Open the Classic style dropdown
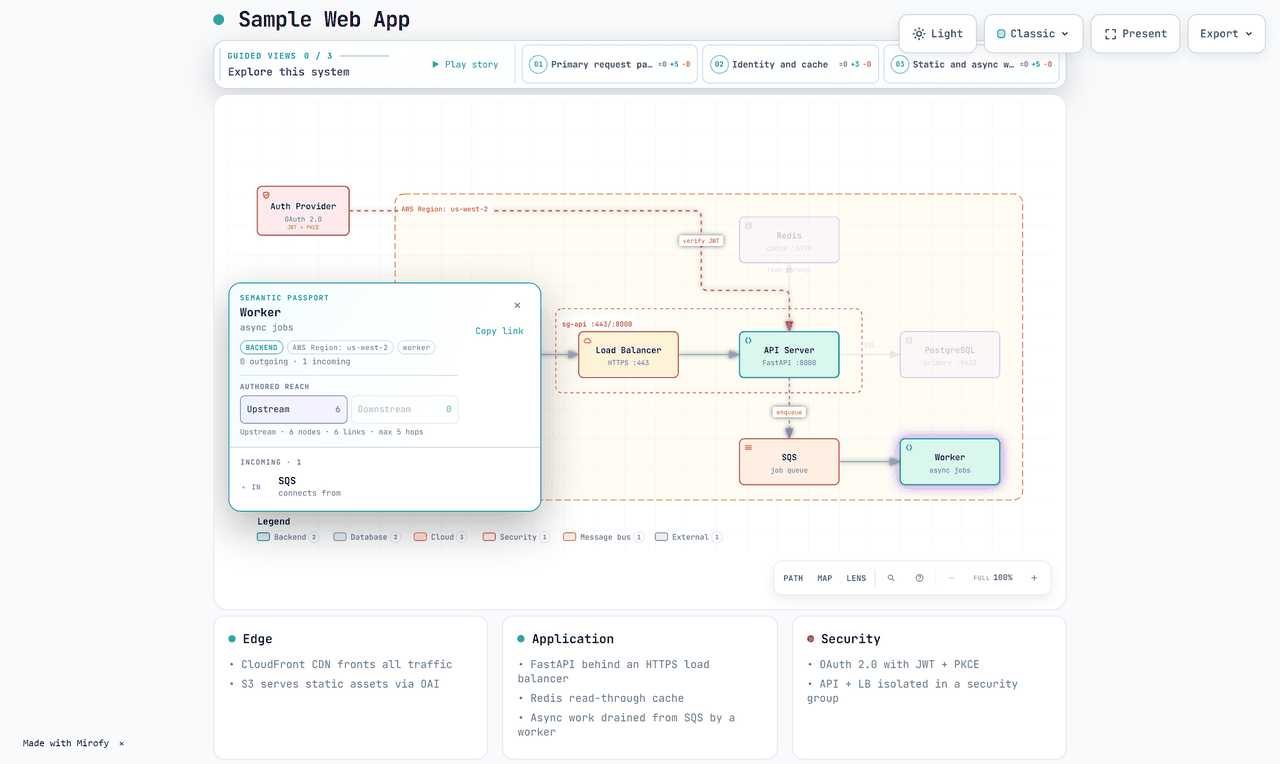 tap(1033, 34)
